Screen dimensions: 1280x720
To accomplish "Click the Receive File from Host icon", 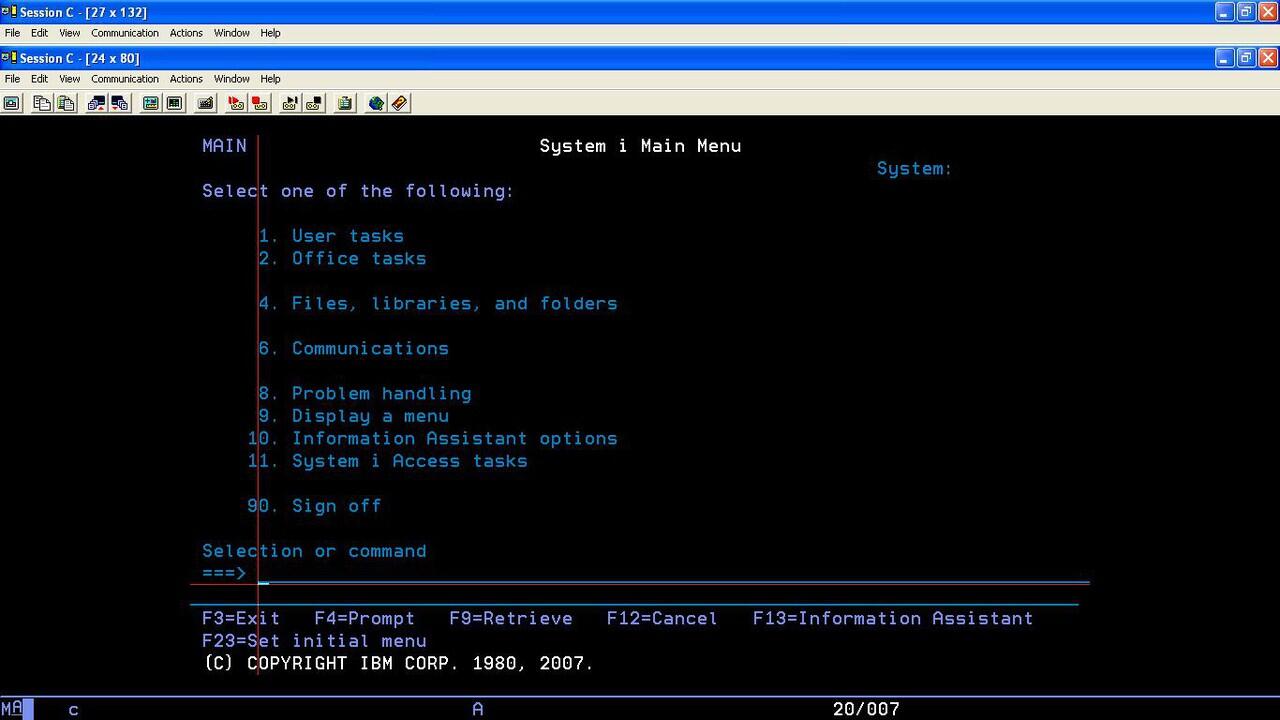I will [120, 103].
